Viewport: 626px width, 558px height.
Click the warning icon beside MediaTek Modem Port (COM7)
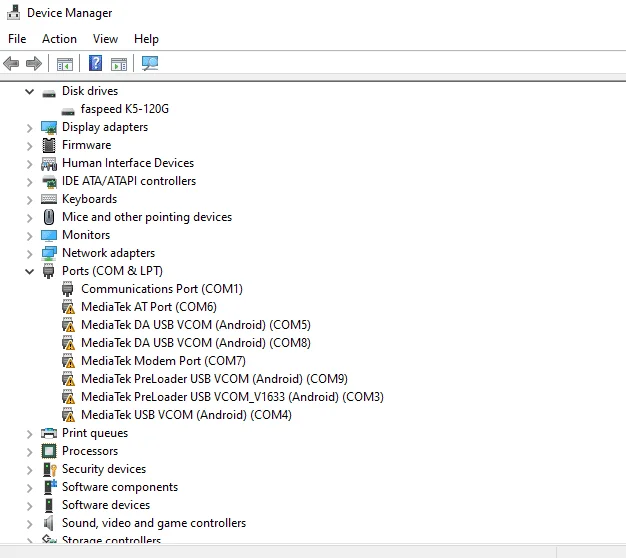click(x=68, y=361)
